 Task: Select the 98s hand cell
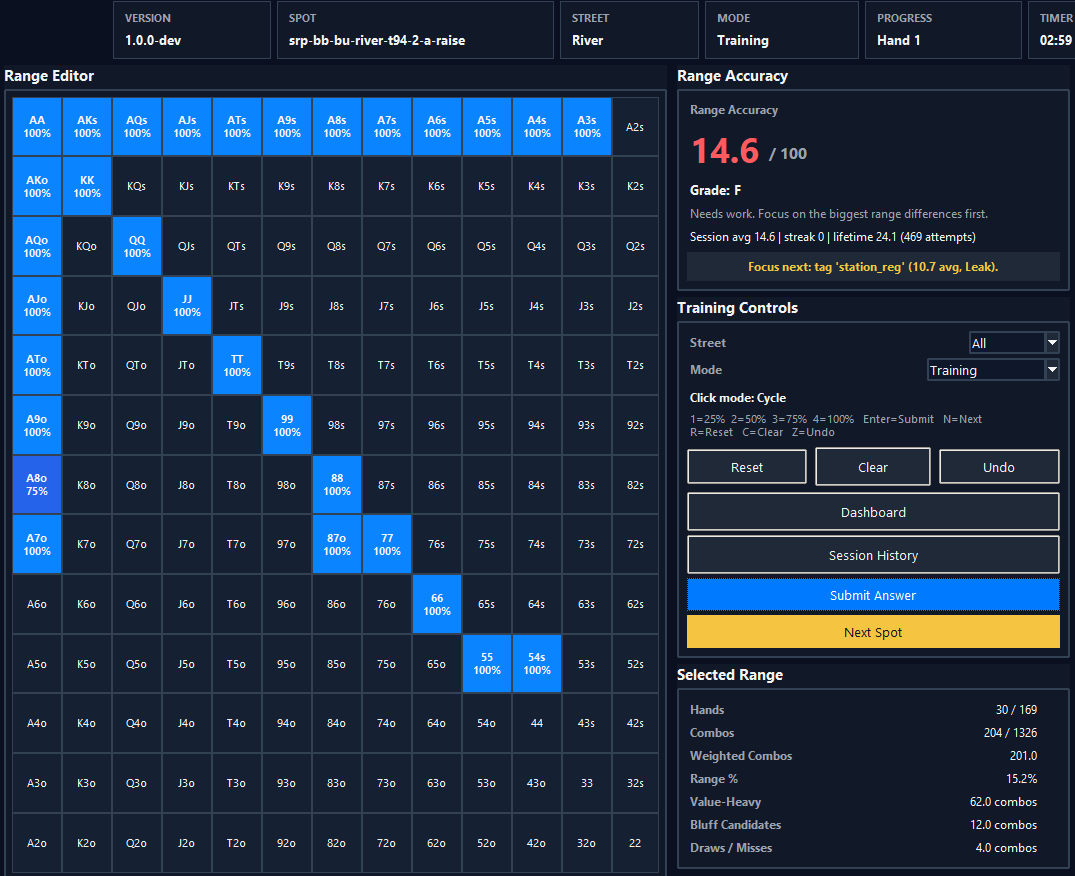pyautogui.click(x=337, y=425)
